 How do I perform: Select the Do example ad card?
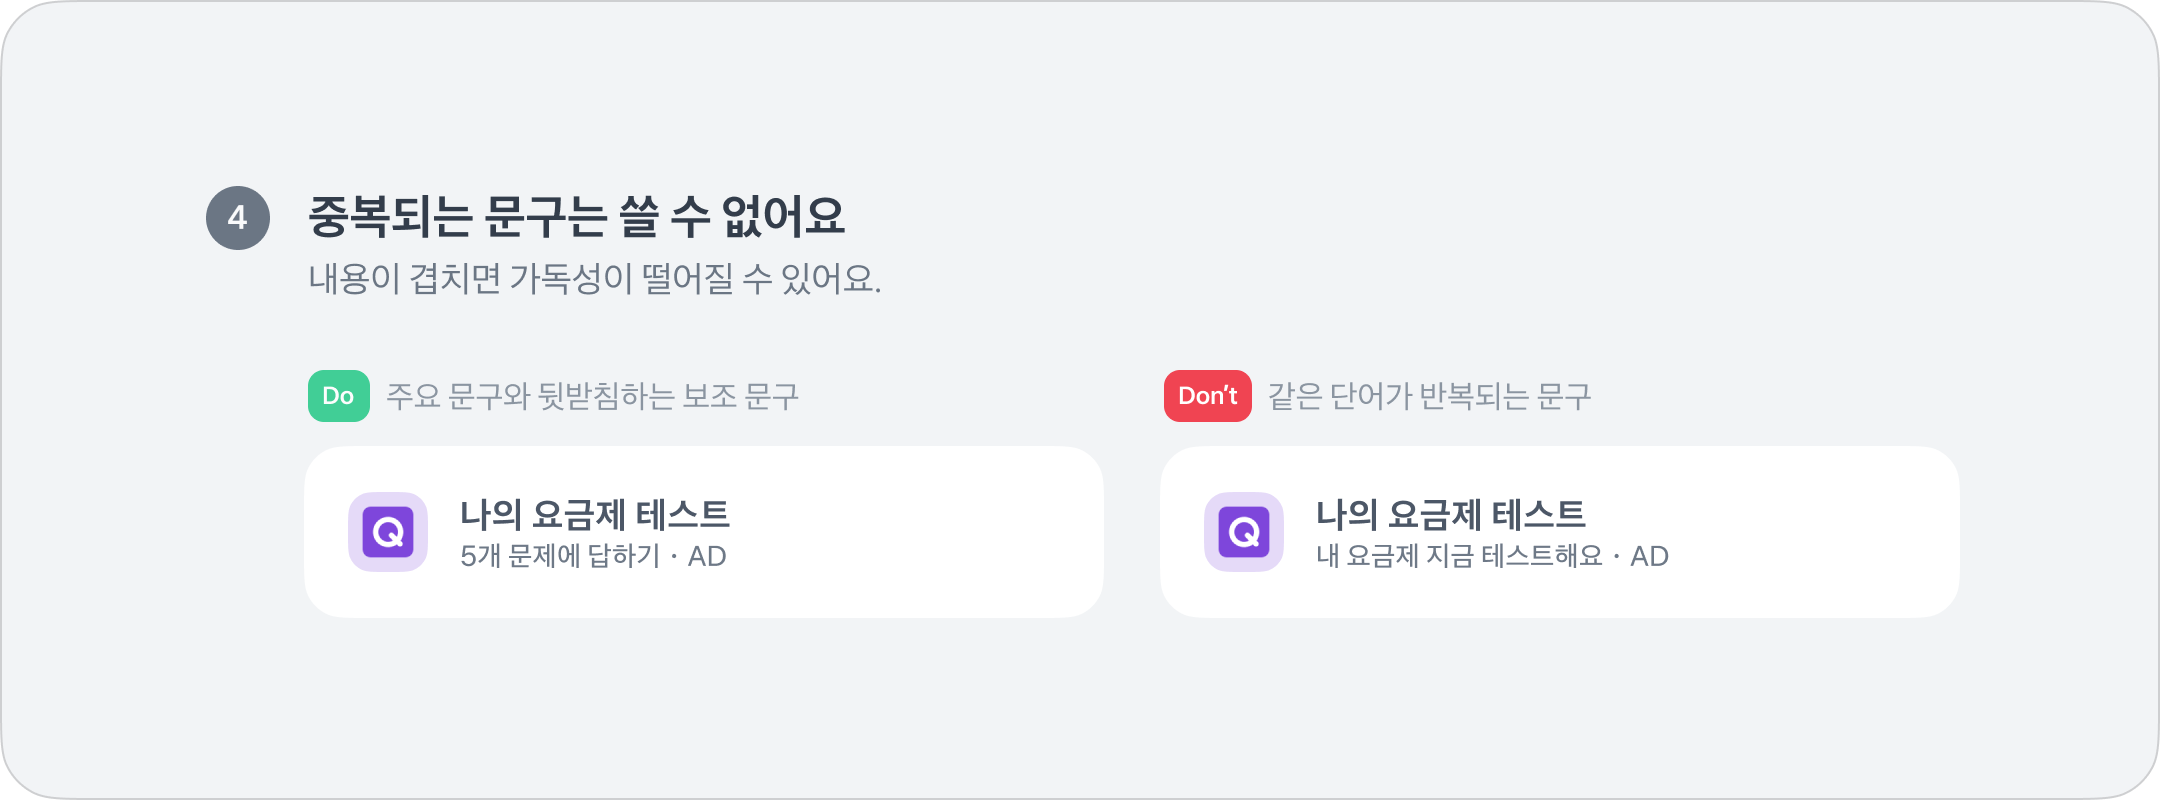click(x=900, y=532)
